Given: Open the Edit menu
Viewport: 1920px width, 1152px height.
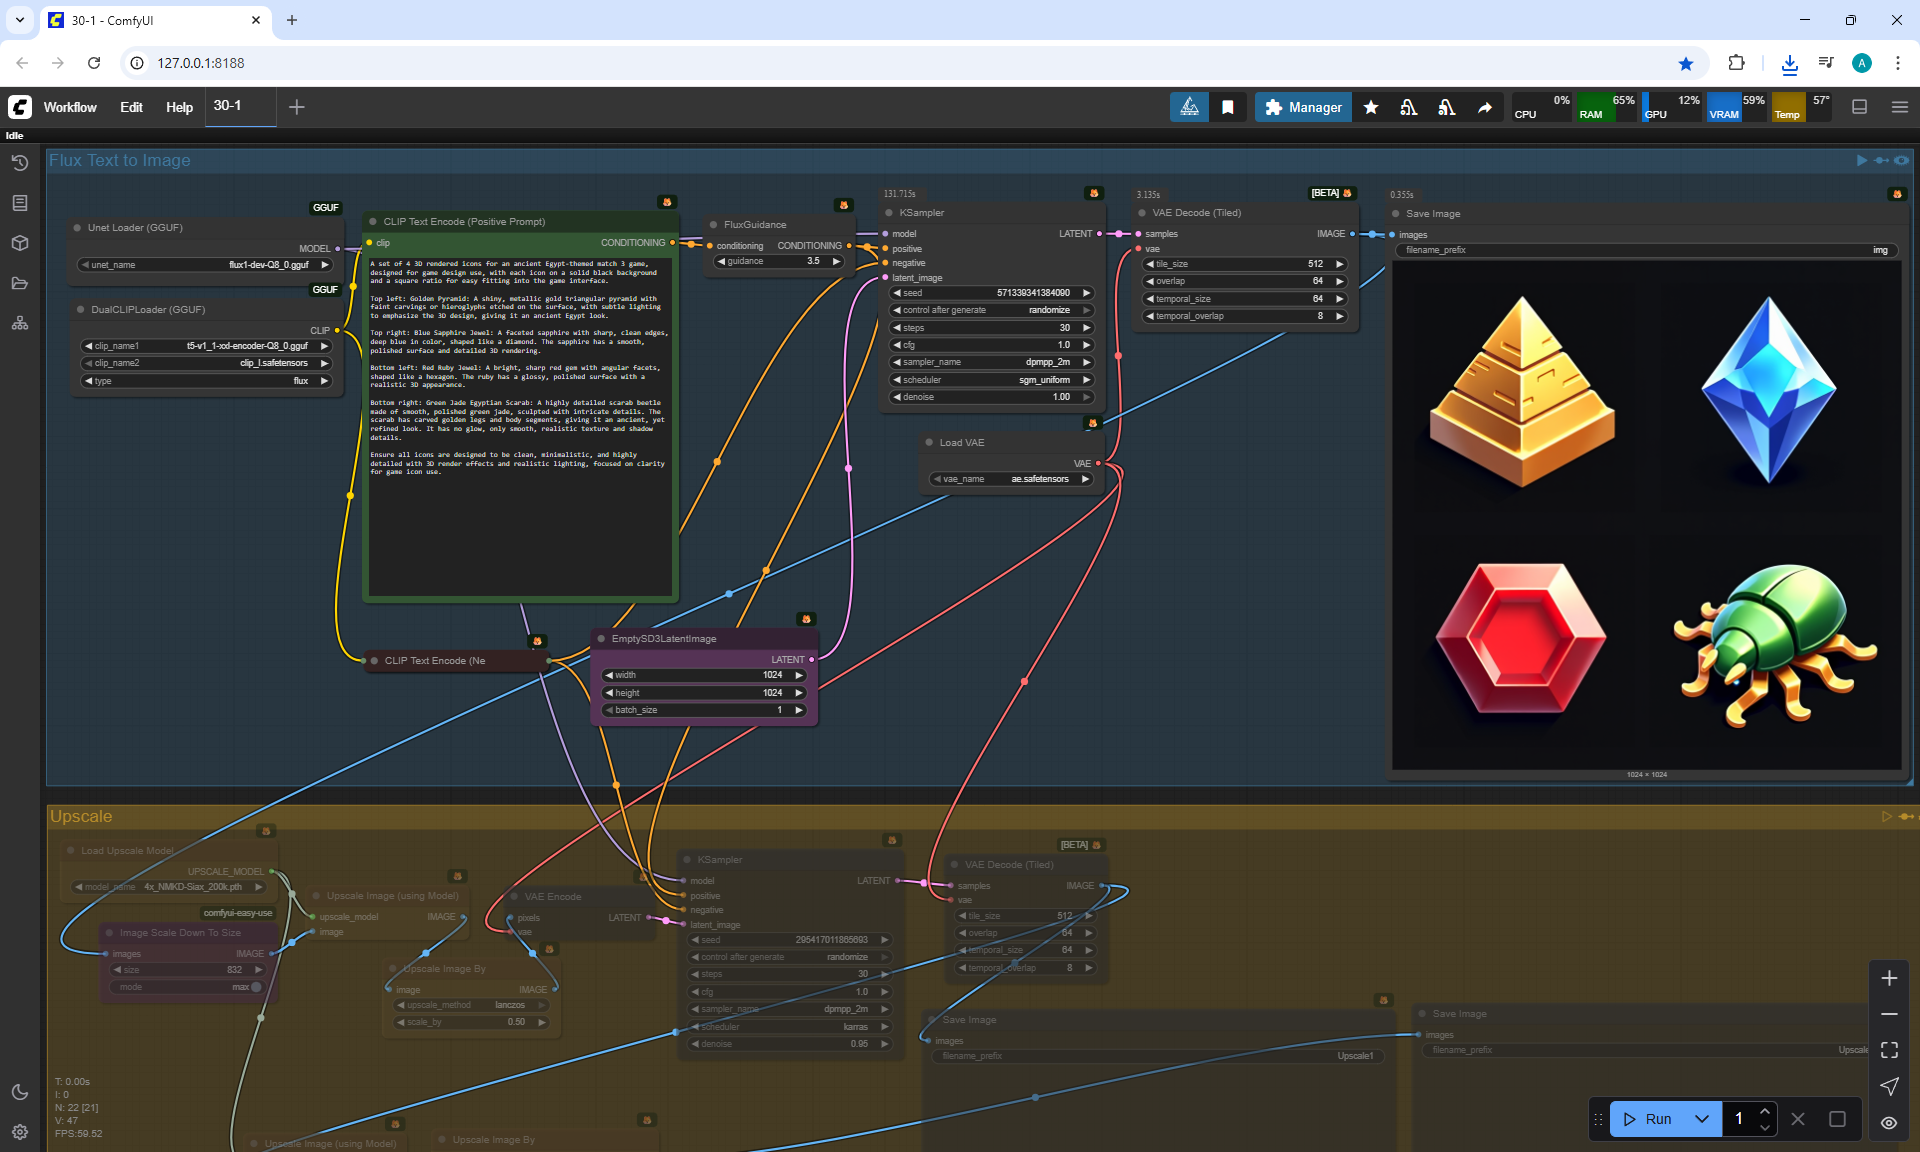Looking at the screenshot, I should coord(131,107).
